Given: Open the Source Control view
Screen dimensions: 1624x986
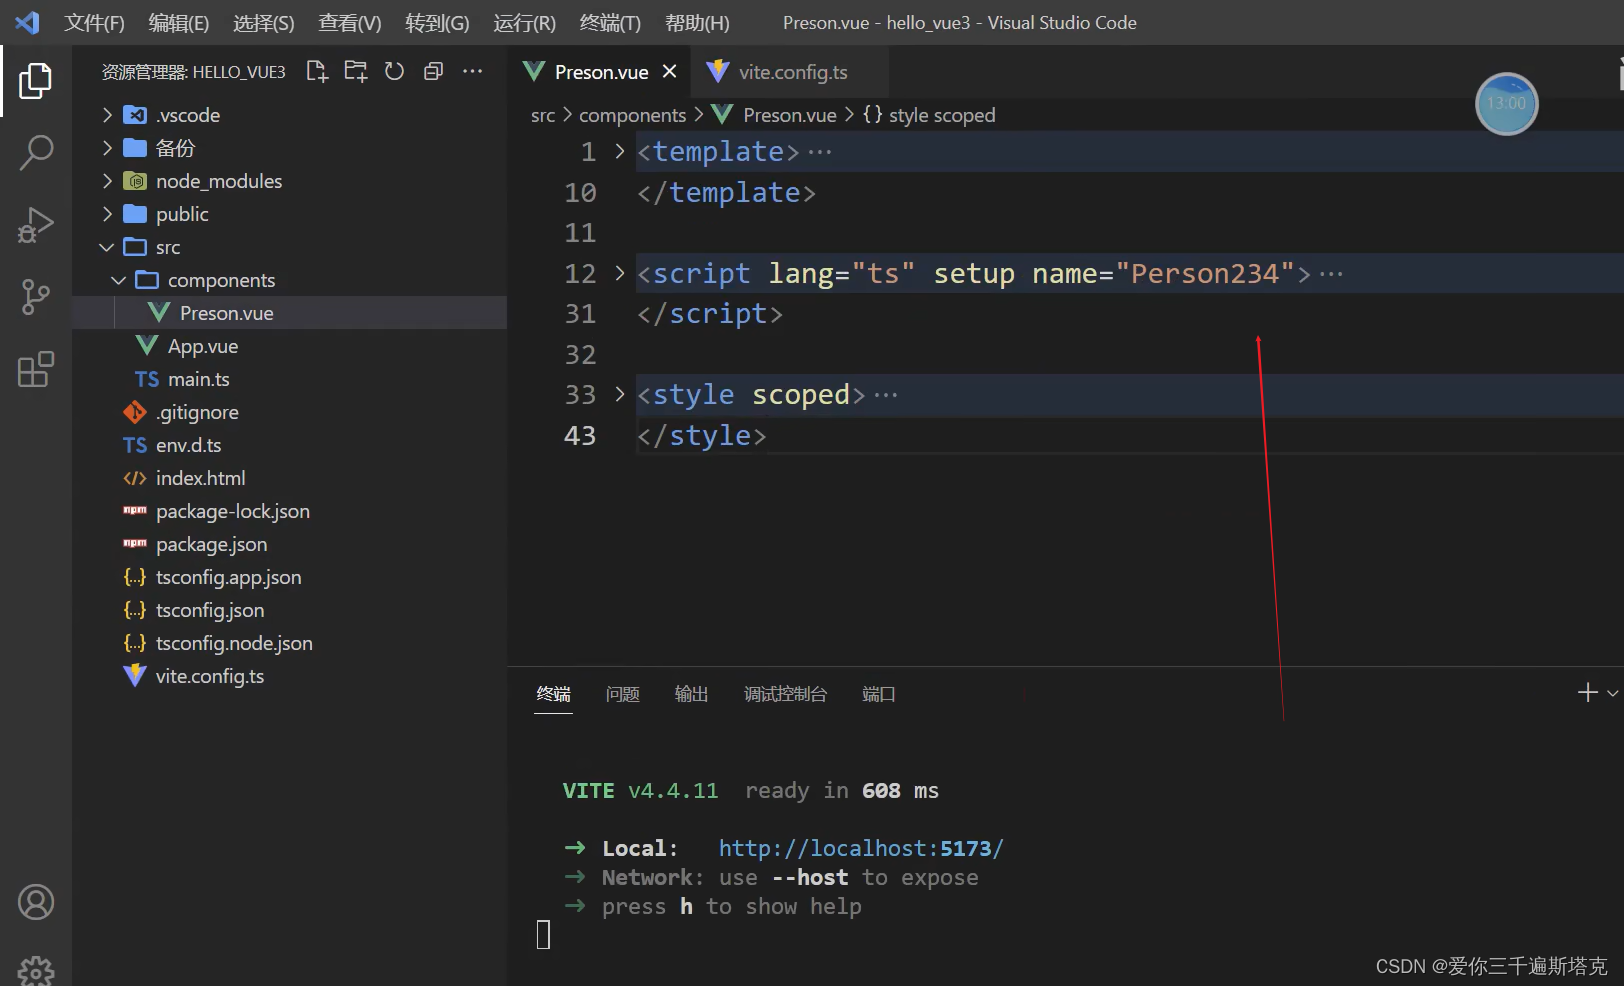Looking at the screenshot, I should point(36,297).
